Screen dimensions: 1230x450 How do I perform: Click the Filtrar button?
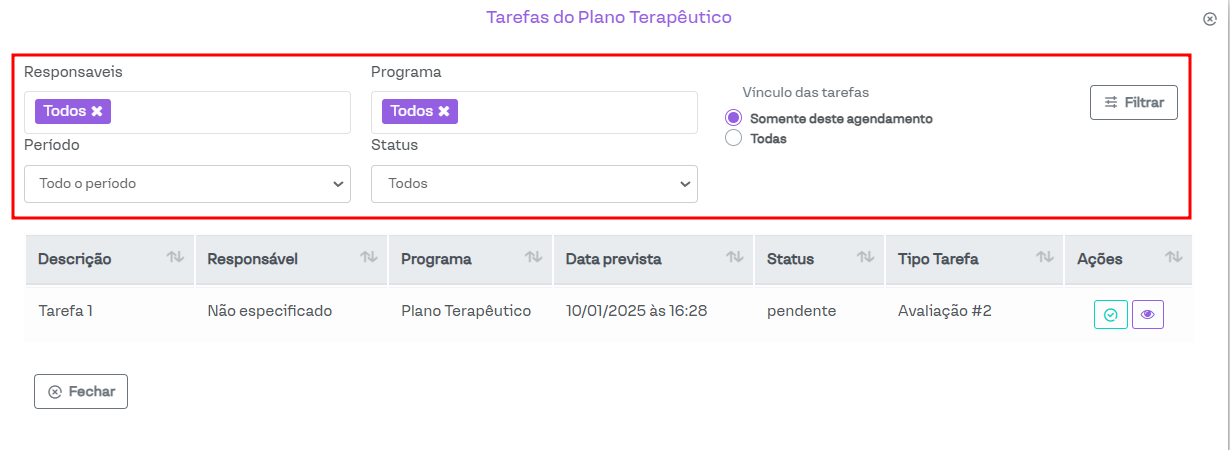(1133, 102)
